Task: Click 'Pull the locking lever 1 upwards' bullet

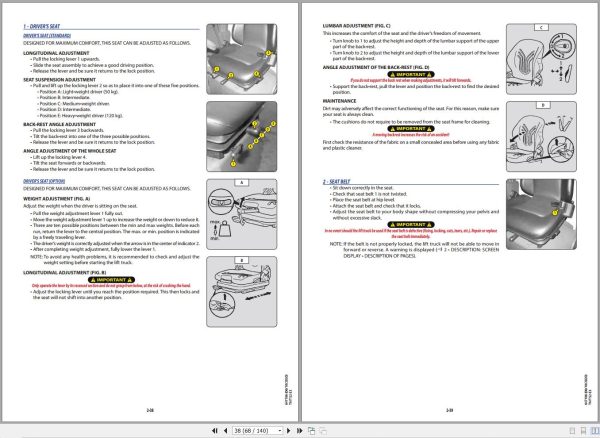Action: [66, 59]
